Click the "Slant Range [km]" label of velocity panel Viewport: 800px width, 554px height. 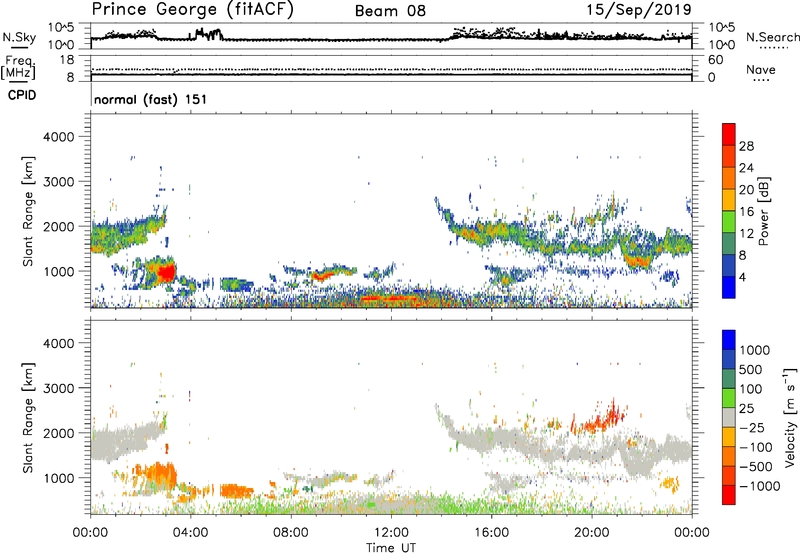pos(28,417)
